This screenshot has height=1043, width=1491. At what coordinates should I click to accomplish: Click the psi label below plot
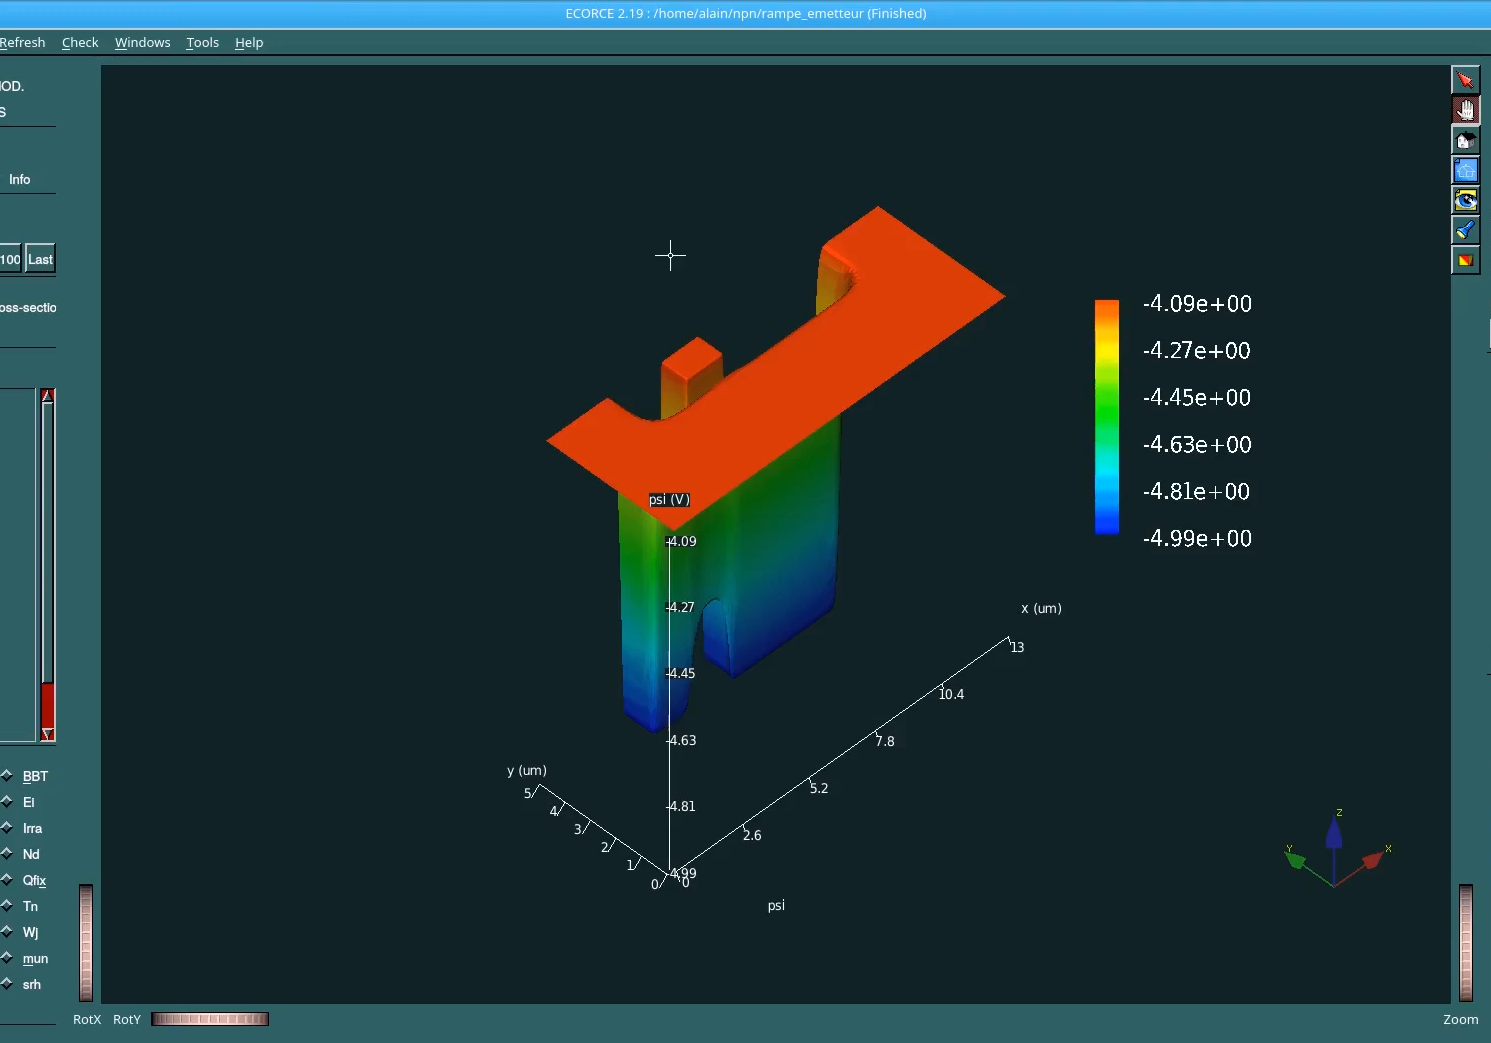pos(776,906)
